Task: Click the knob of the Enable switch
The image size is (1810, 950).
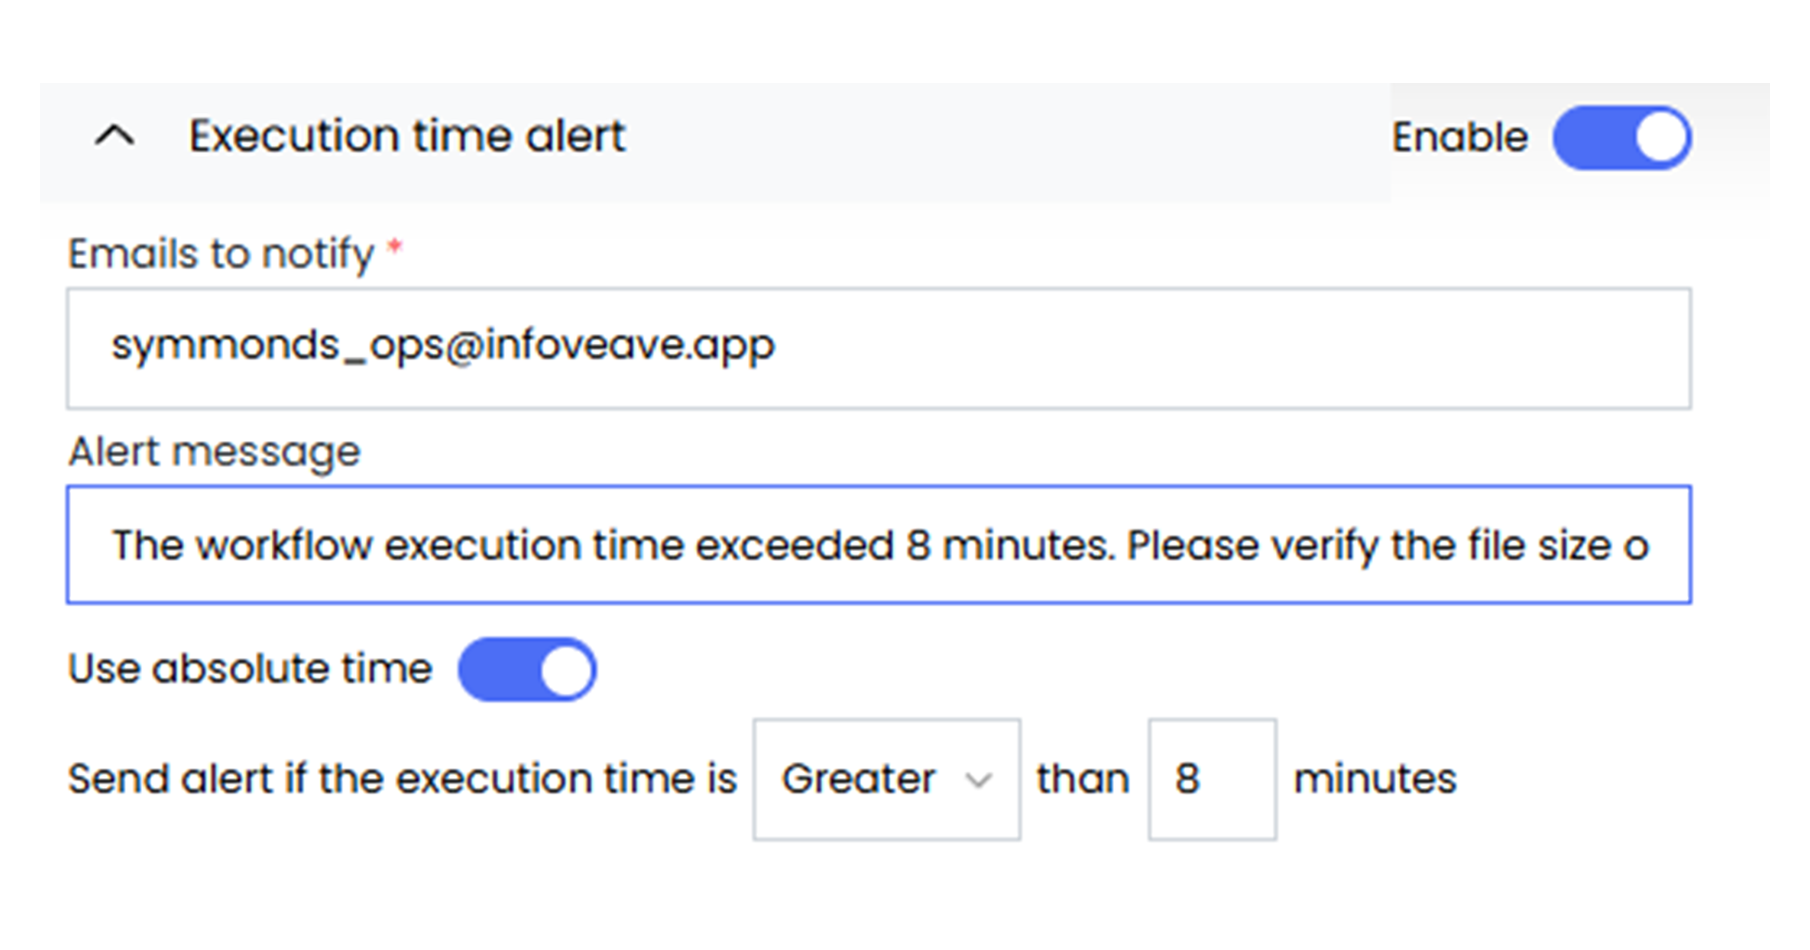Action: (1661, 138)
